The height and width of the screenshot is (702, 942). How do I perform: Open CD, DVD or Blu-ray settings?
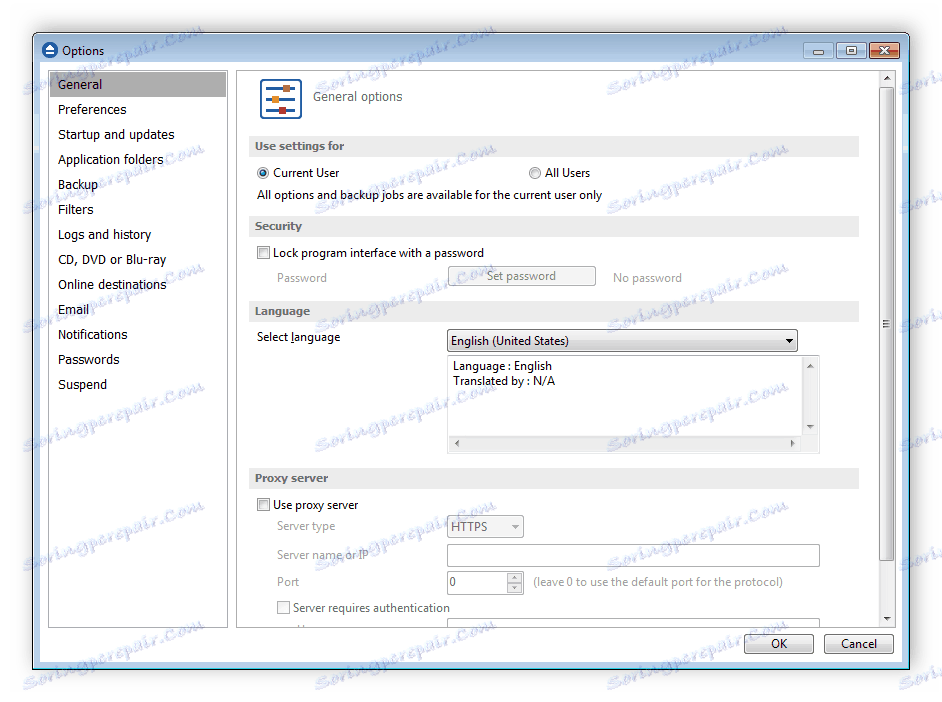(138, 260)
